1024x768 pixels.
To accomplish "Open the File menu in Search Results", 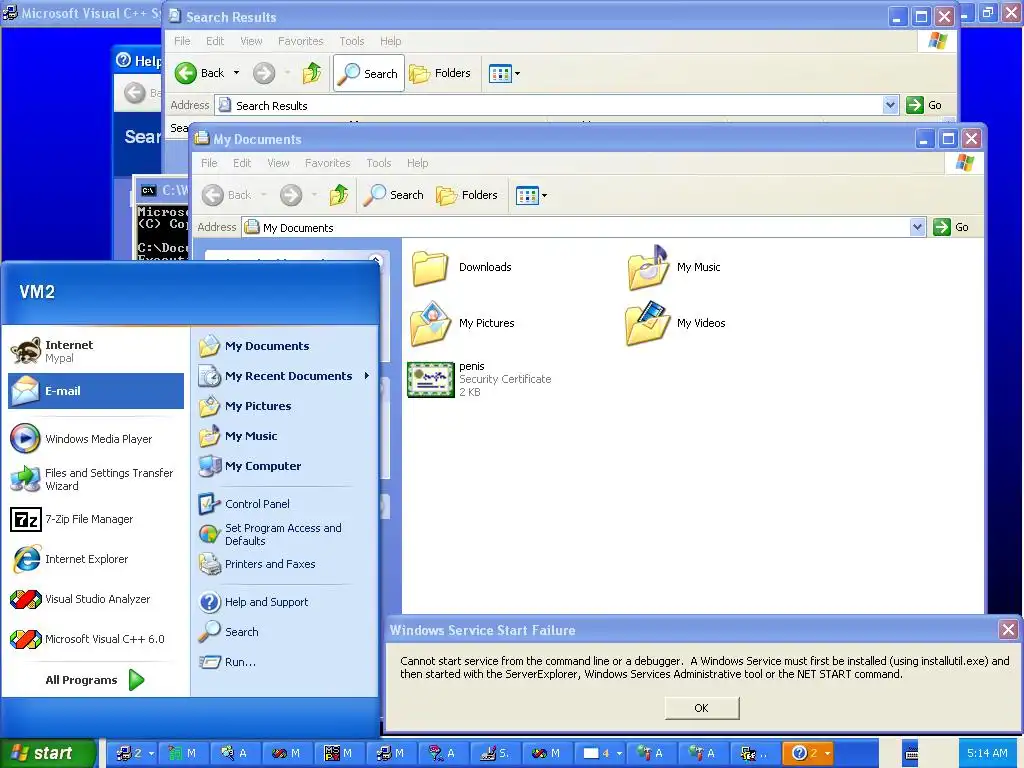I will (x=182, y=41).
